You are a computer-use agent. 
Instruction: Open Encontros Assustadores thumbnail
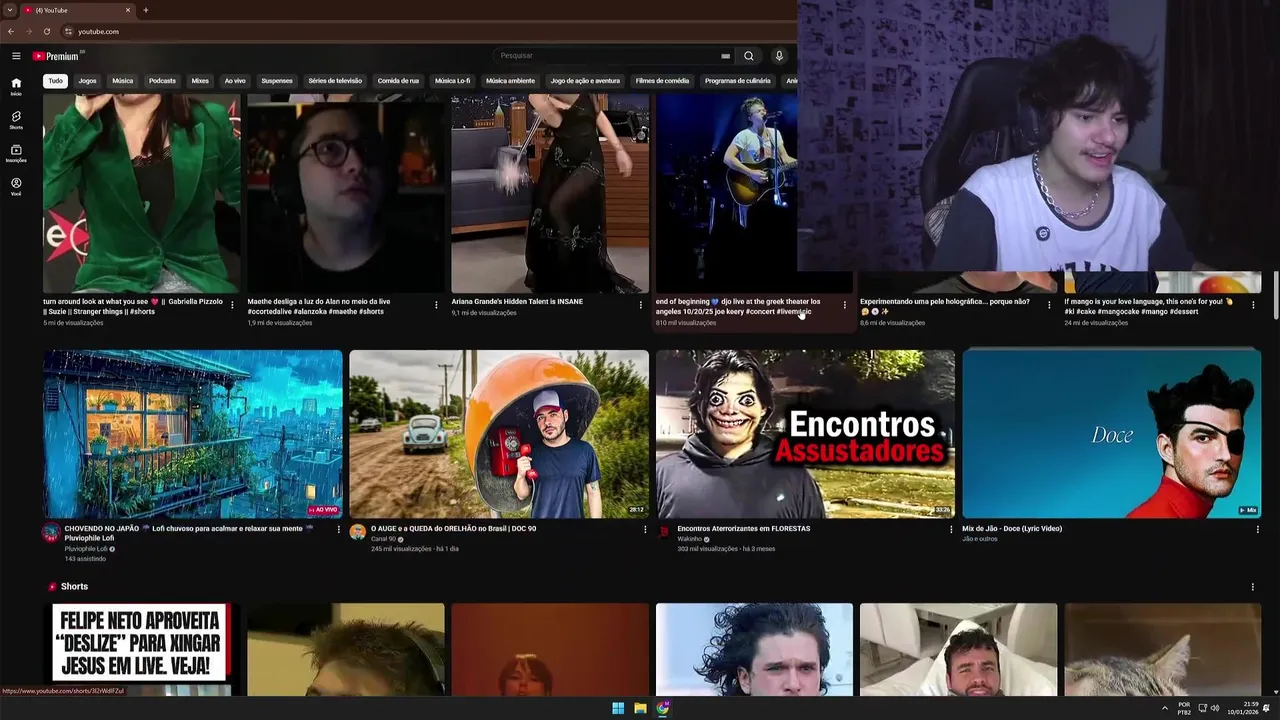pos(805,434)
